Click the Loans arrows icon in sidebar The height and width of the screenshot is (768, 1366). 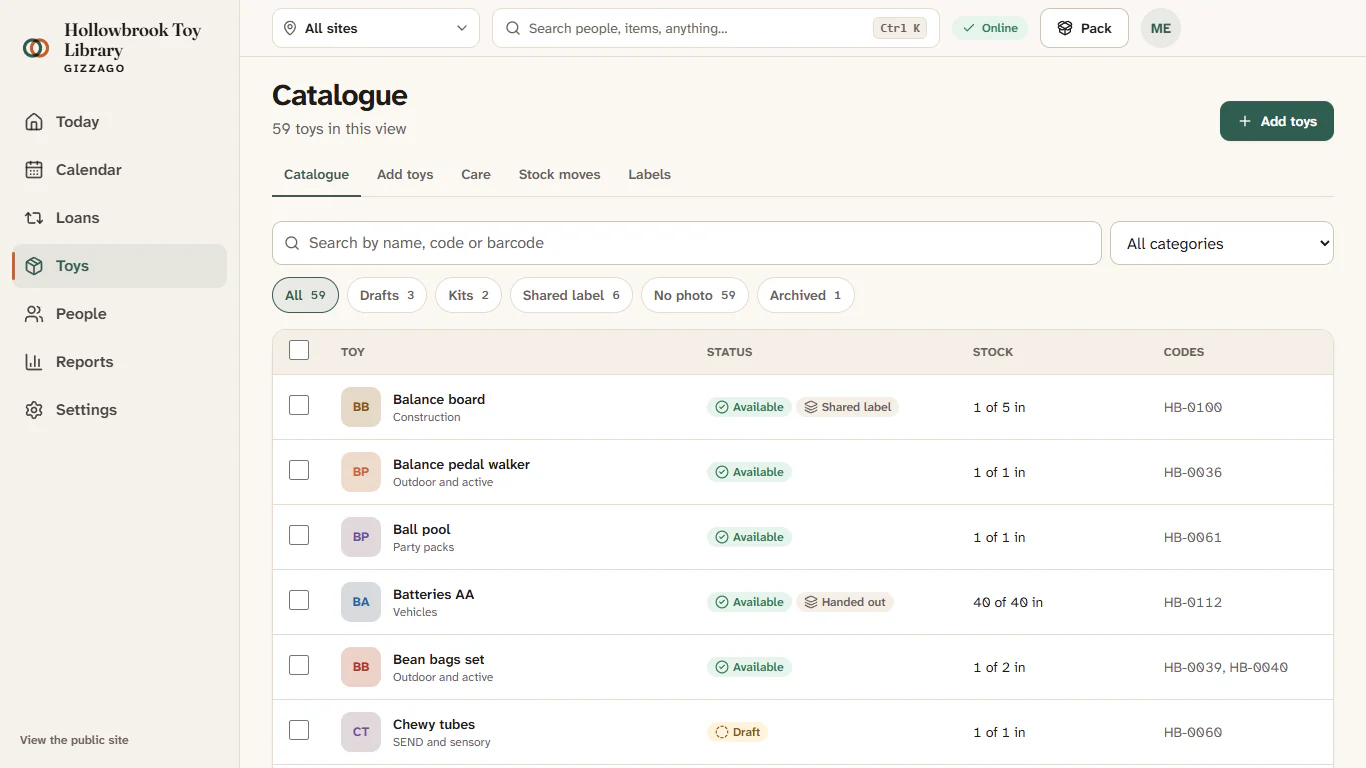coord(34,218)
